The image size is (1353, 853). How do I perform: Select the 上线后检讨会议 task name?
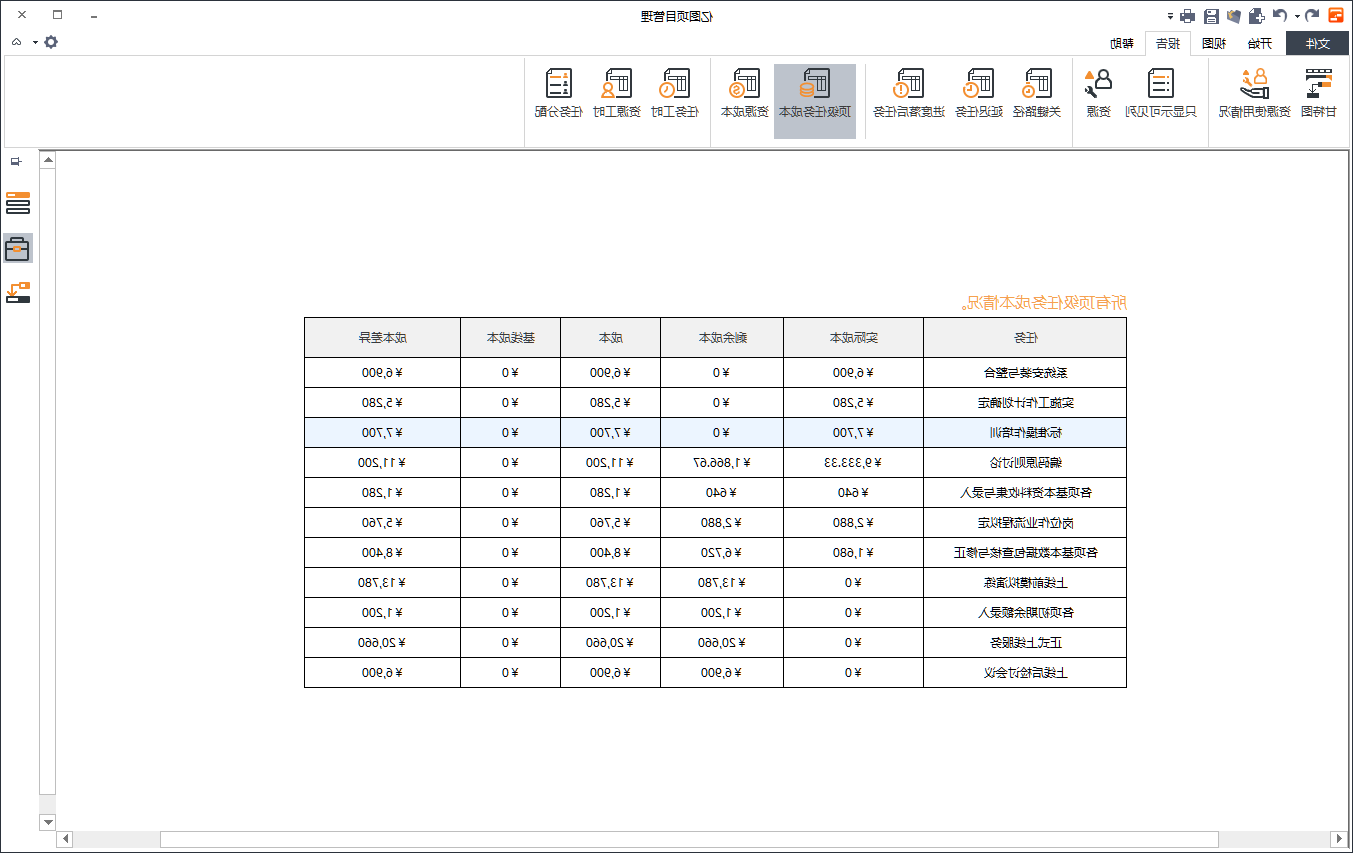click(1025, 672)
